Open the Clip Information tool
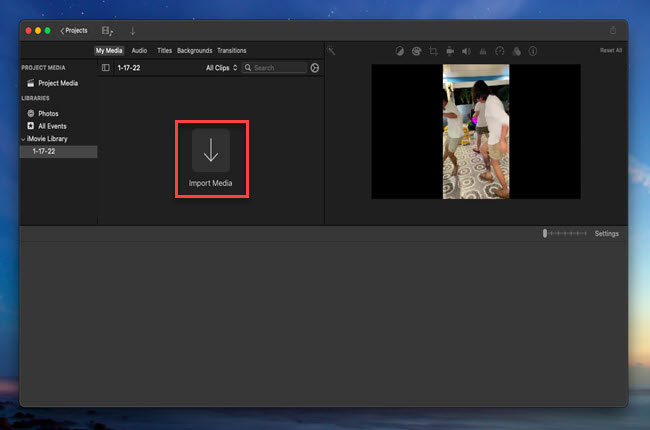 532,51
